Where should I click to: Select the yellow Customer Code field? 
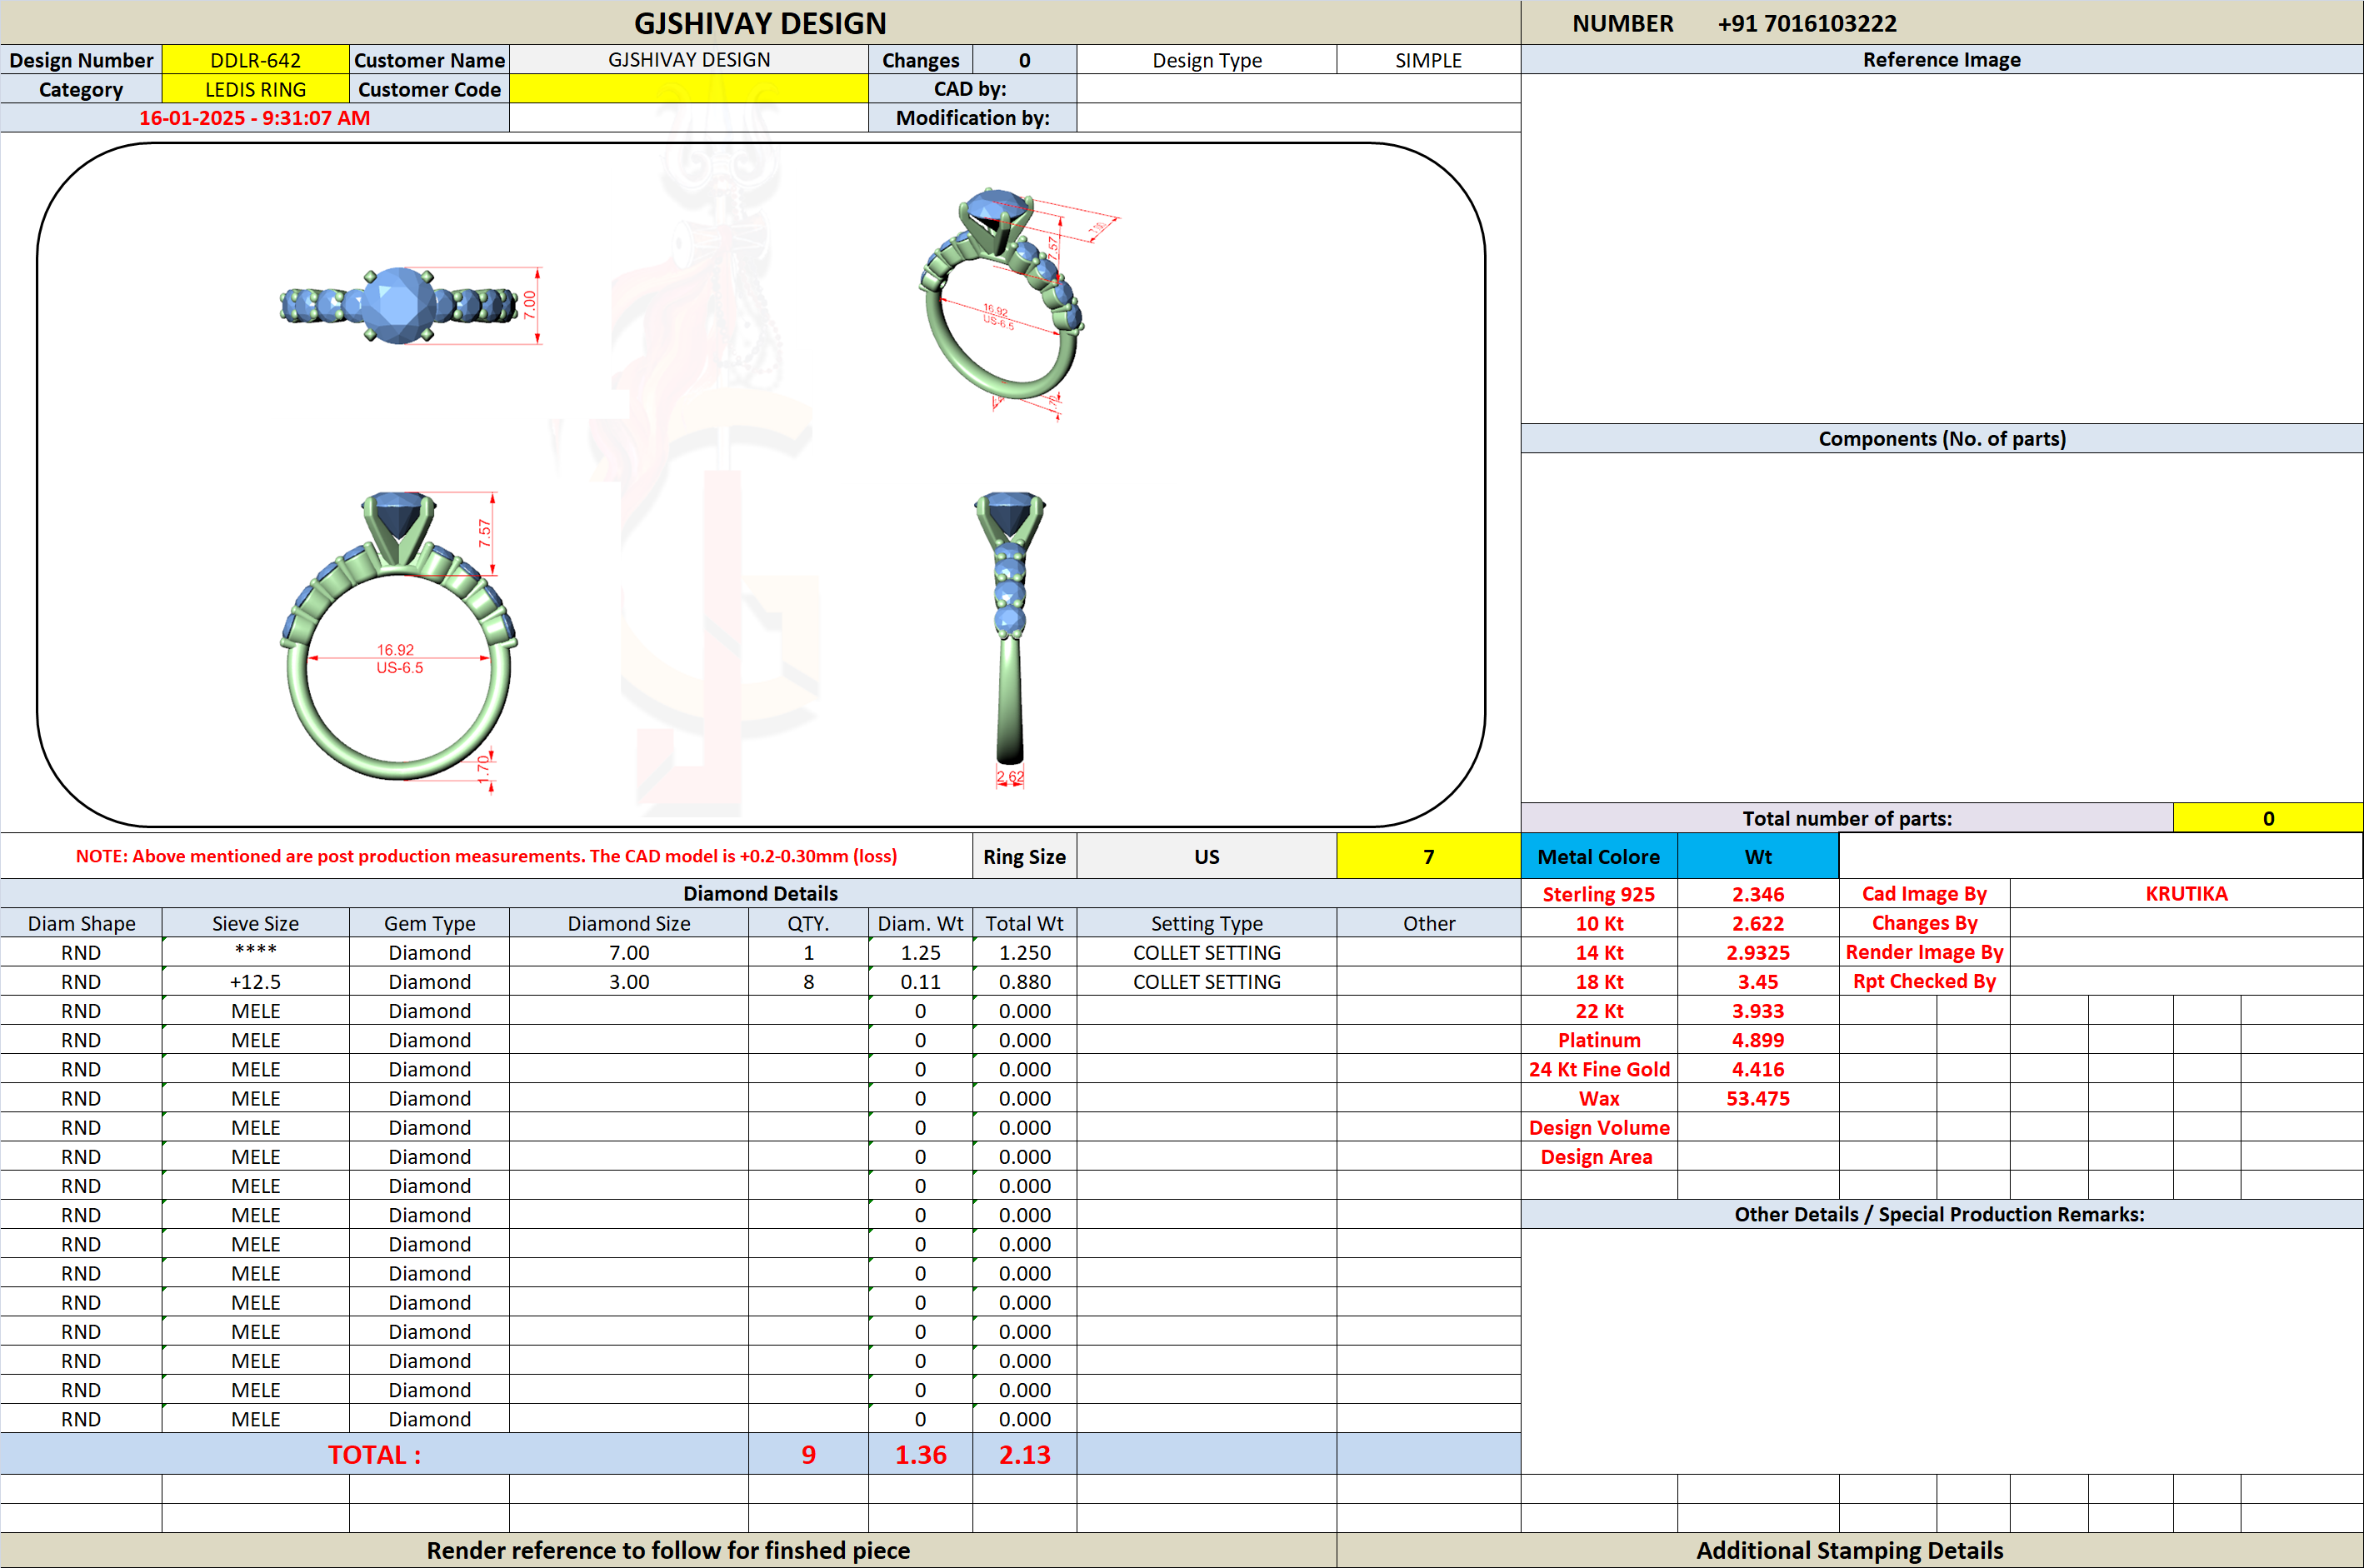(689, 89)
